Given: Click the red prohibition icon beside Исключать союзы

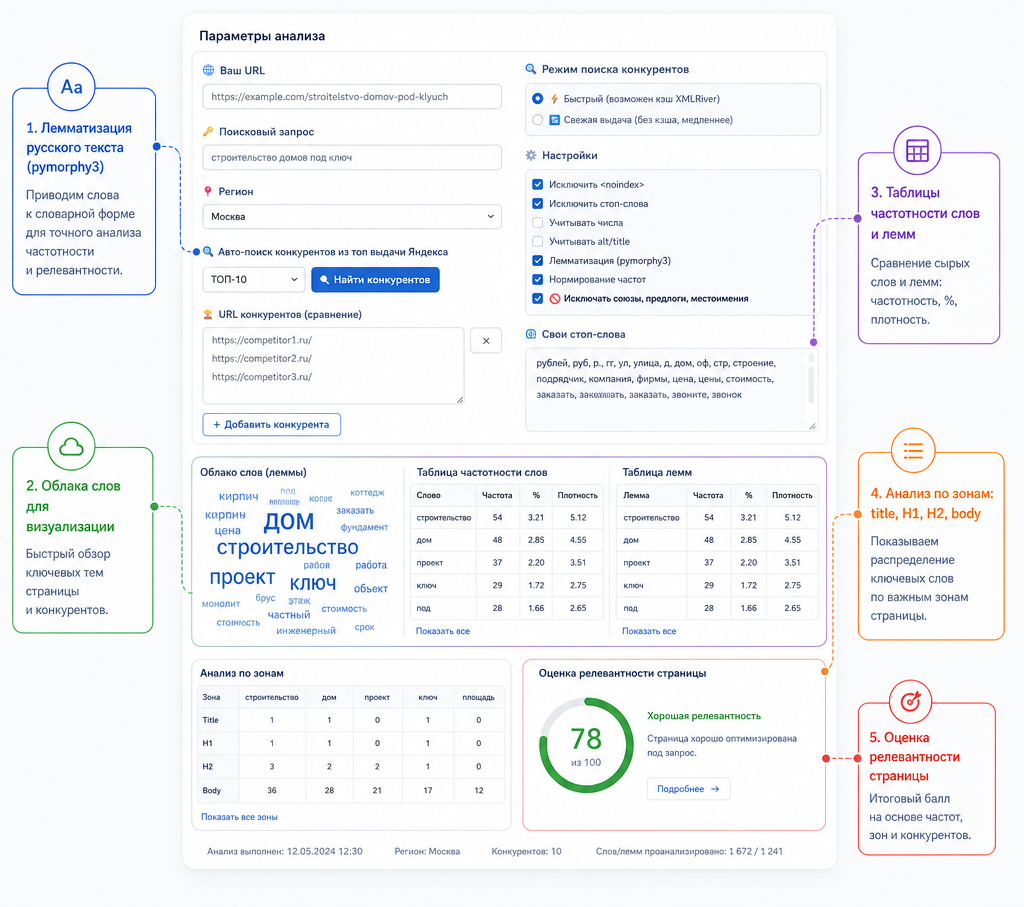Looking at the screenshot, I should [x=554, y=298].
